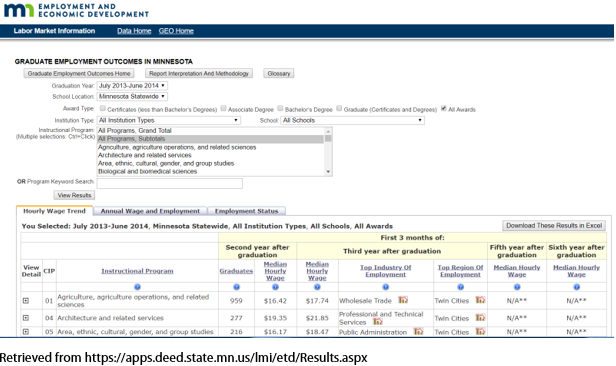
Task: Click help icon under fifth-year Median Hourly Wage
Action: 517,287
